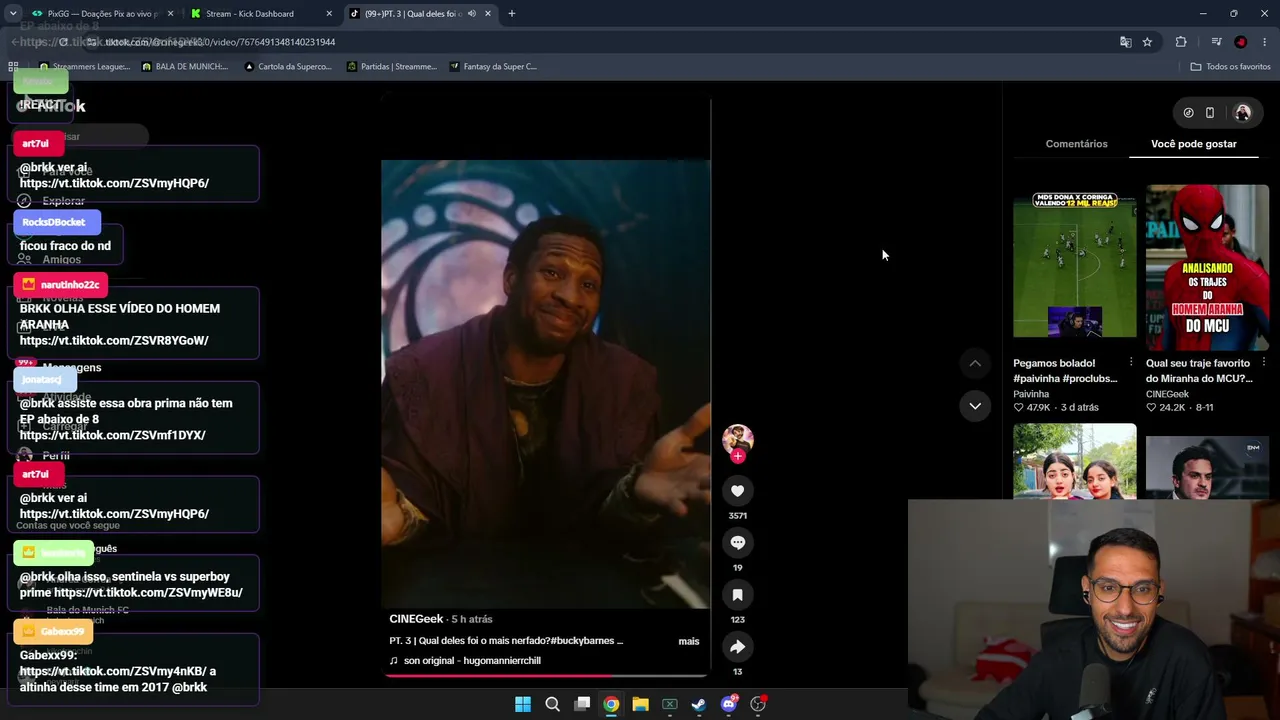Open the "son original - hugomannierrchill" sound link

[472, 661]
